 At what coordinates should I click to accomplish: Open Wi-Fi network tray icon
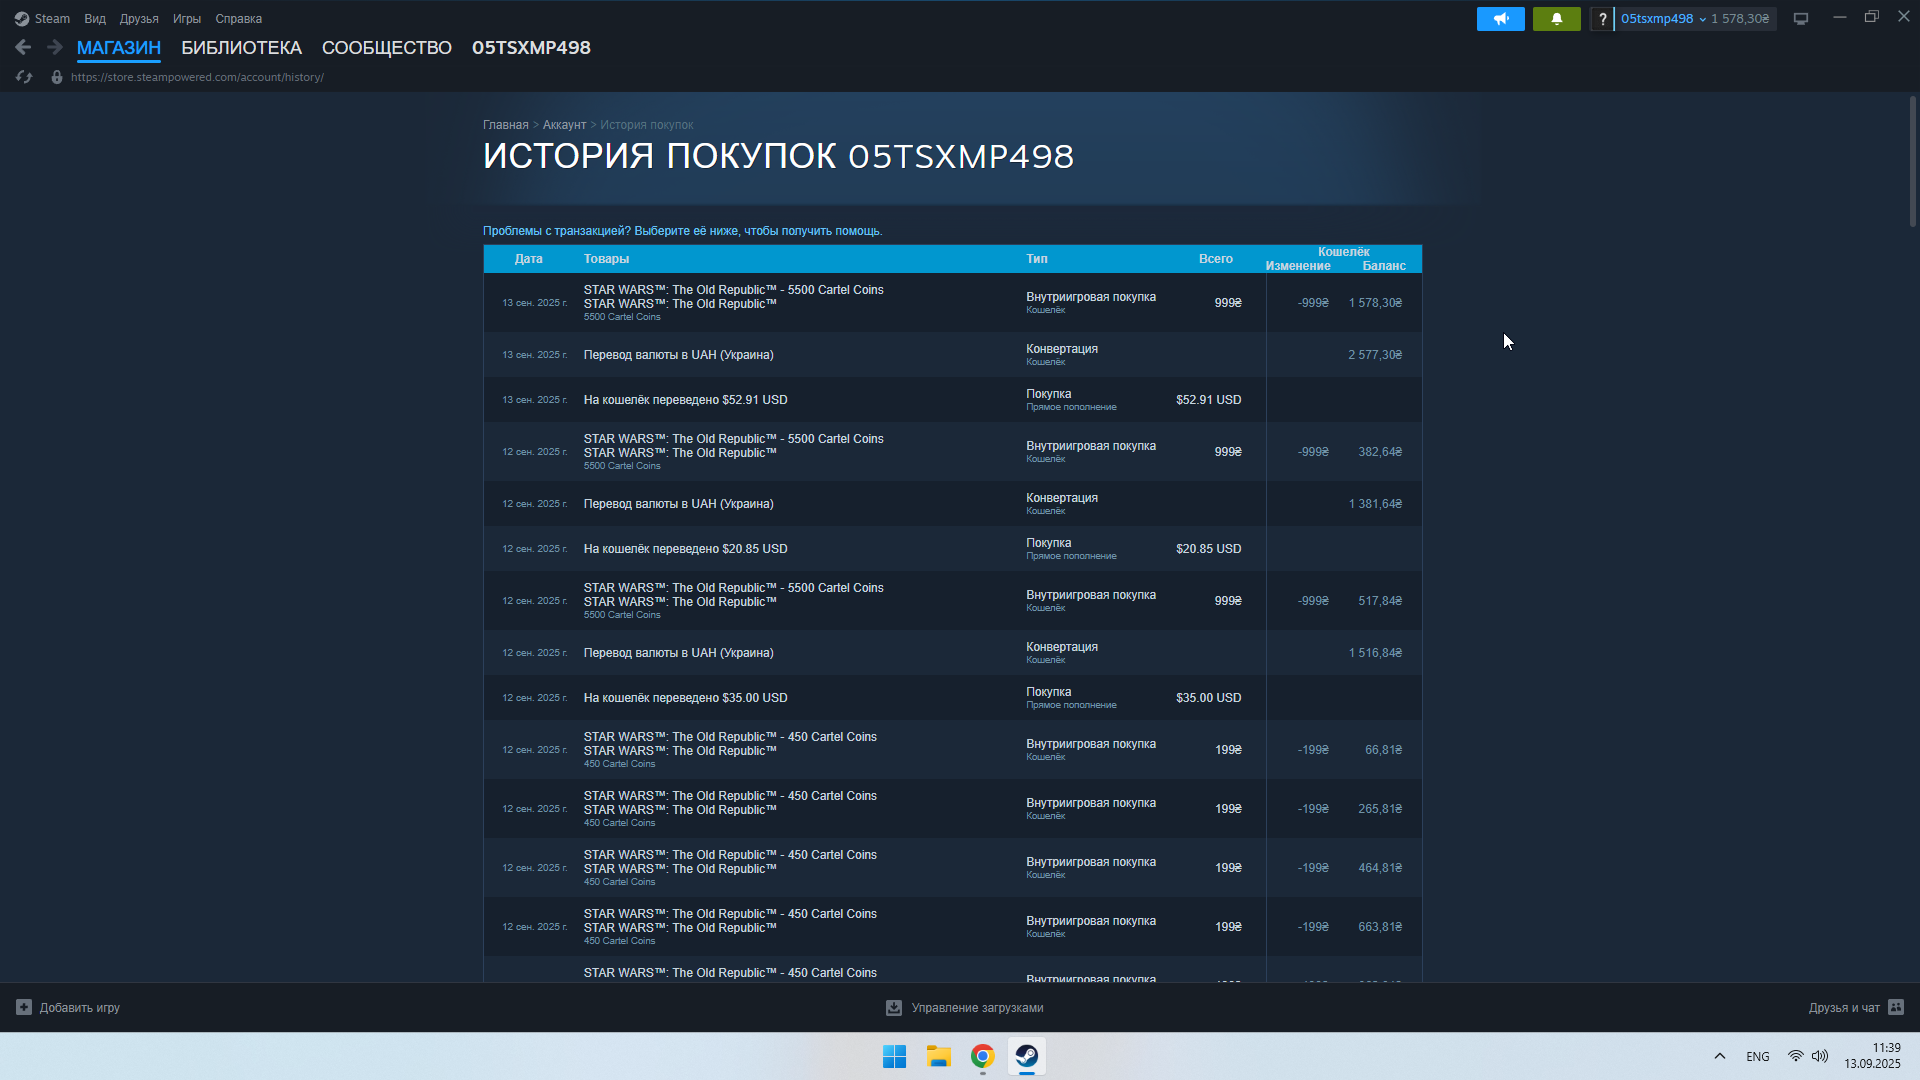coord(1796,1056)
